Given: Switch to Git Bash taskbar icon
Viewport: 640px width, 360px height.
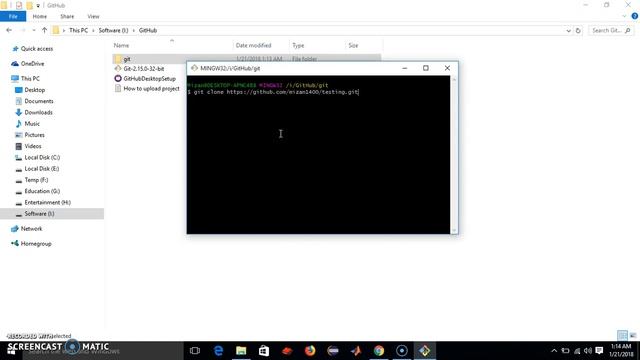Looking at the screenshot, I should [x=424, y=351].
